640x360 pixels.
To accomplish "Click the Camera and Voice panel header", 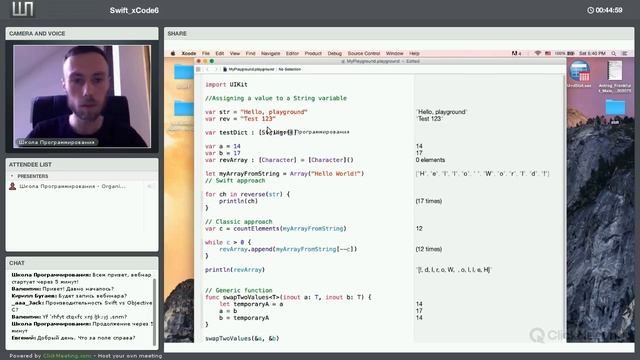I will click(x=82, y=33).
